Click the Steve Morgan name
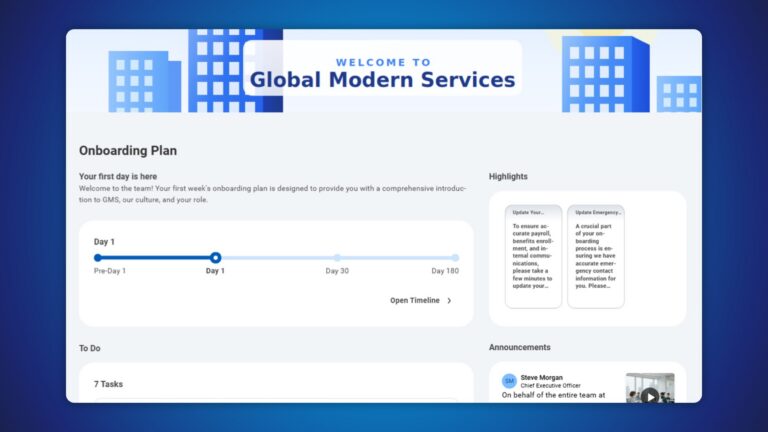 pyautogui.click(x=541, y=378)
